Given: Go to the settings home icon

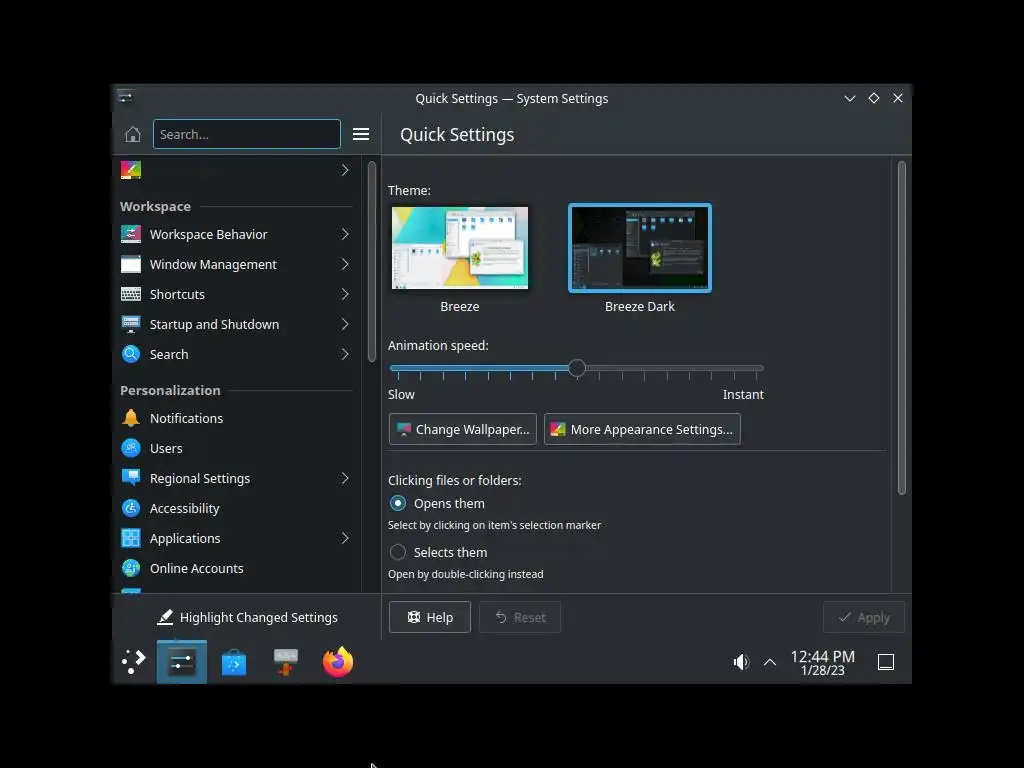Looking at the screenshot, I should tap(133, 135).
